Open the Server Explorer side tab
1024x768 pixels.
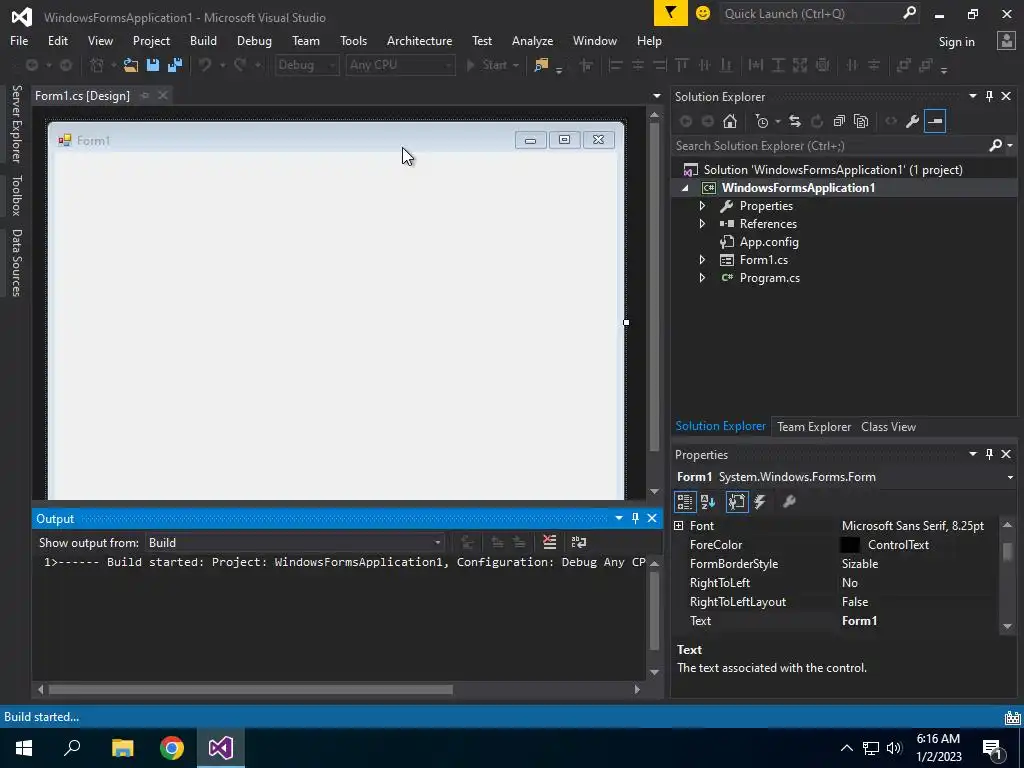(x=16, y=123)
